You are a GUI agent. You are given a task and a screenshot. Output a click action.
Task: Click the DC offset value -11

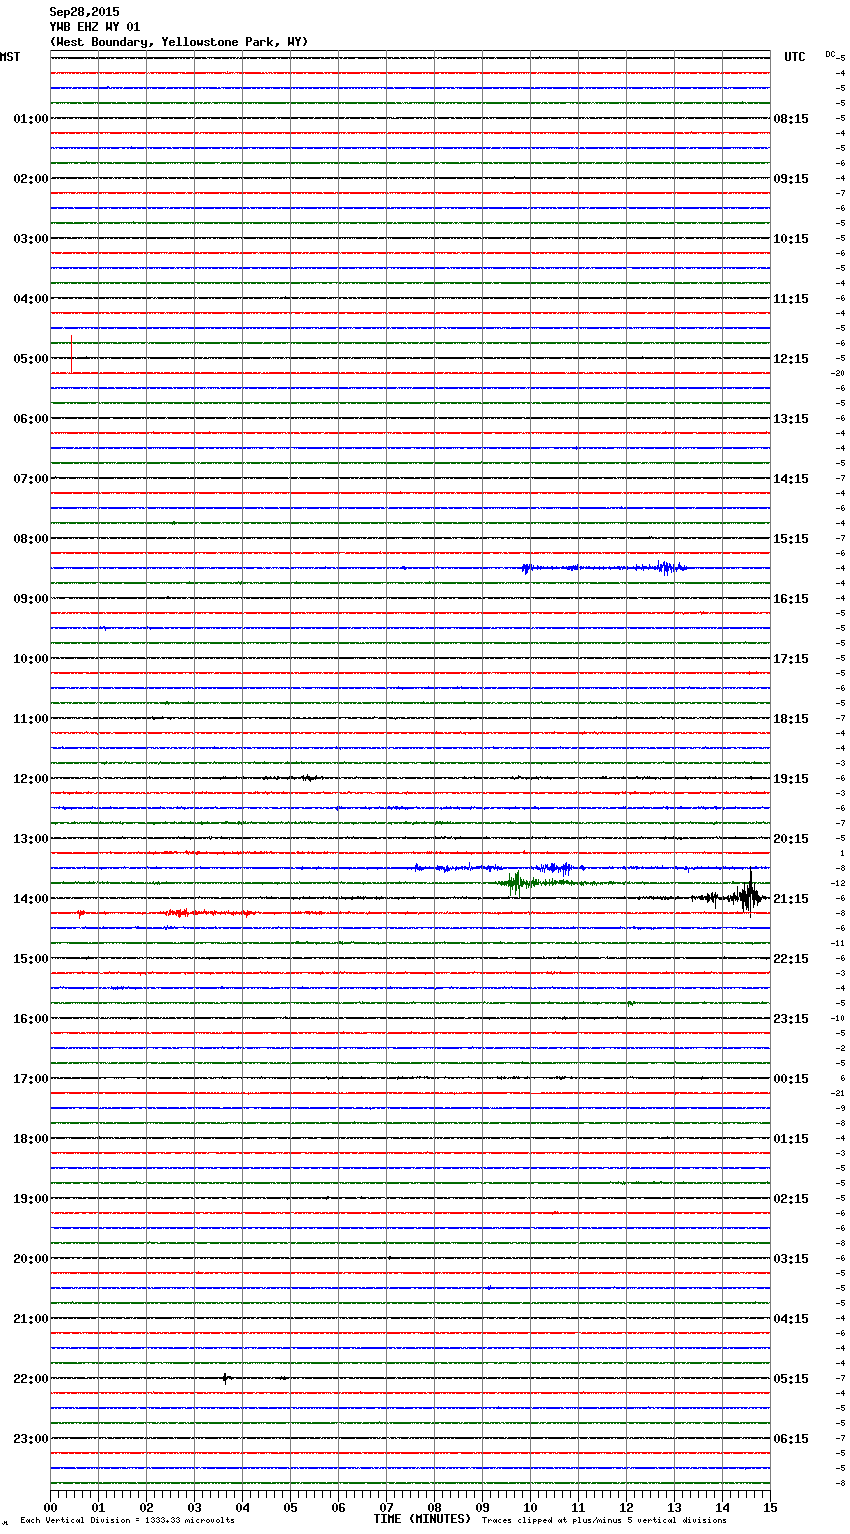[x=838, y=943]
